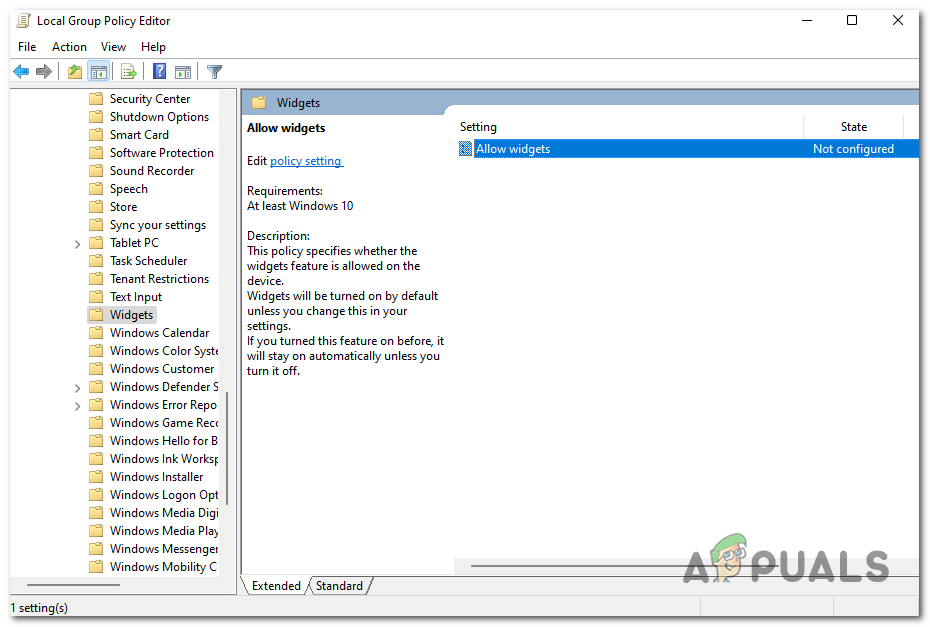This screenshot has width=930, height=627.
Task: Select Windows Messenger in the tree
Action: click(164, 549)
